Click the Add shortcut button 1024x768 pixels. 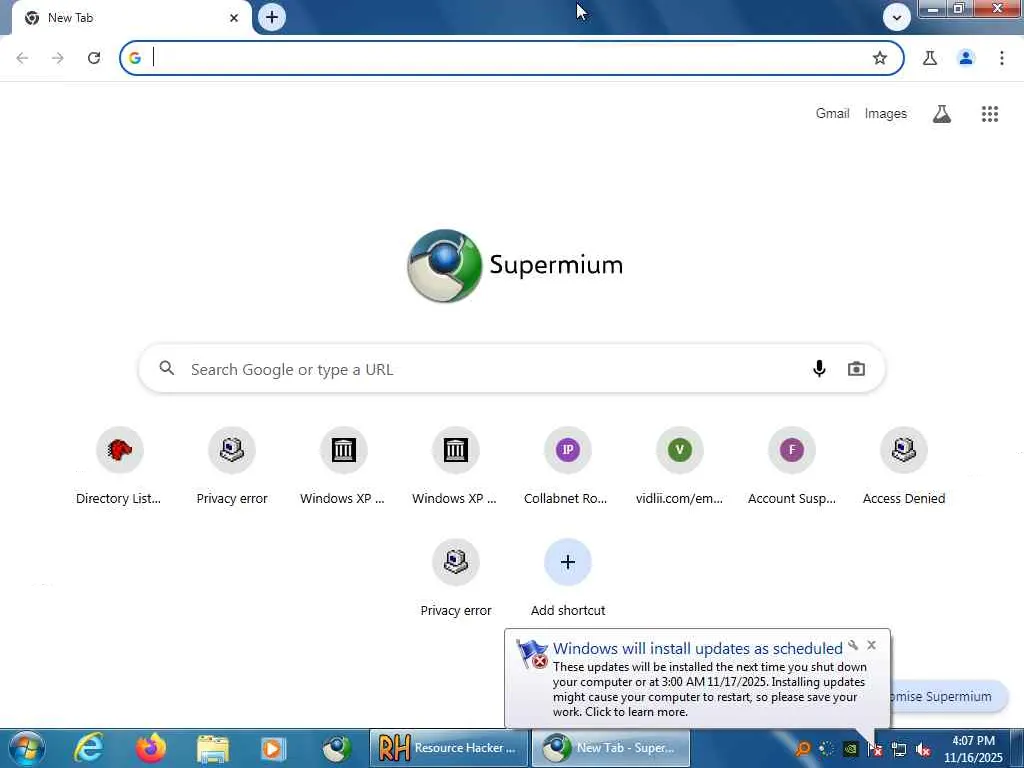pyautogui.click(x=568, y=577)
